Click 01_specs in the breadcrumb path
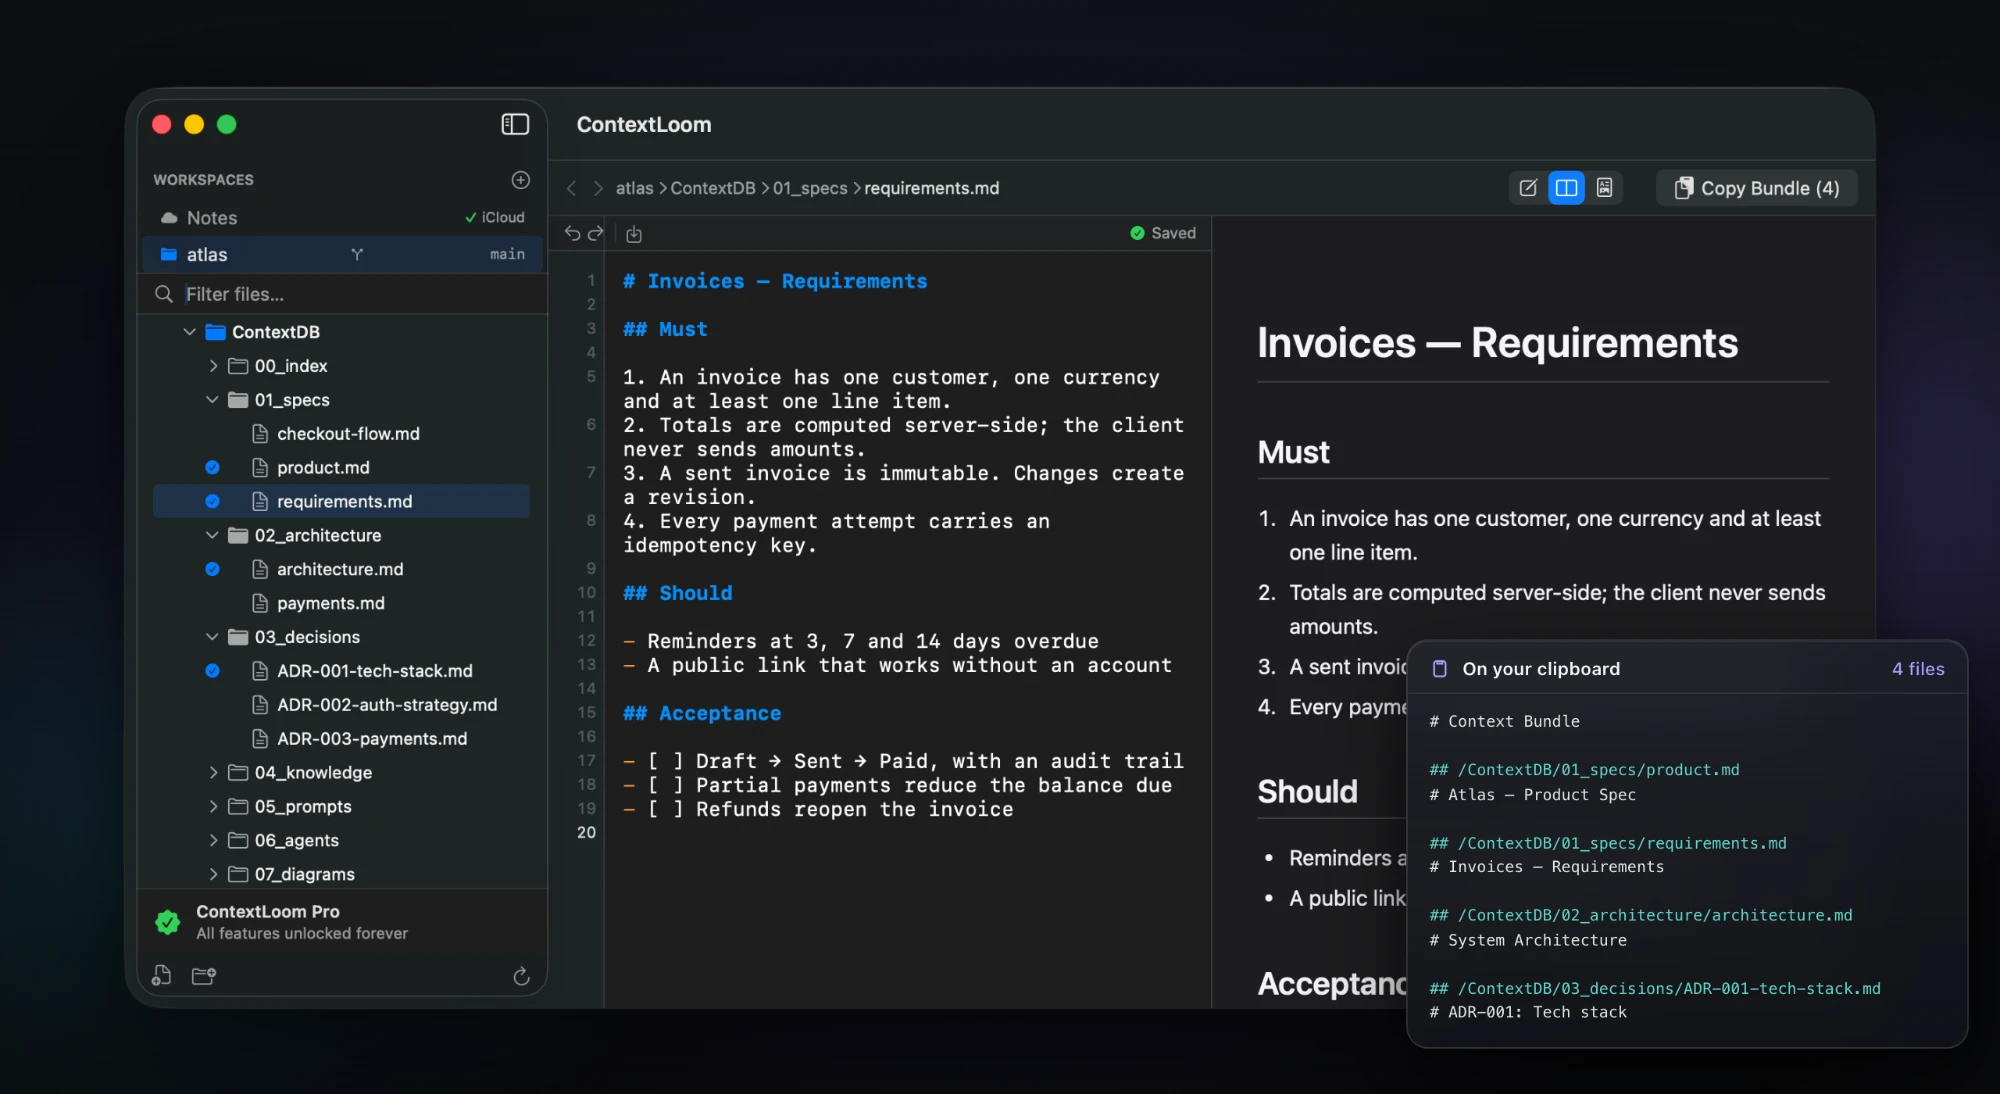The image size is (2000, 1094). pos(810,188)
